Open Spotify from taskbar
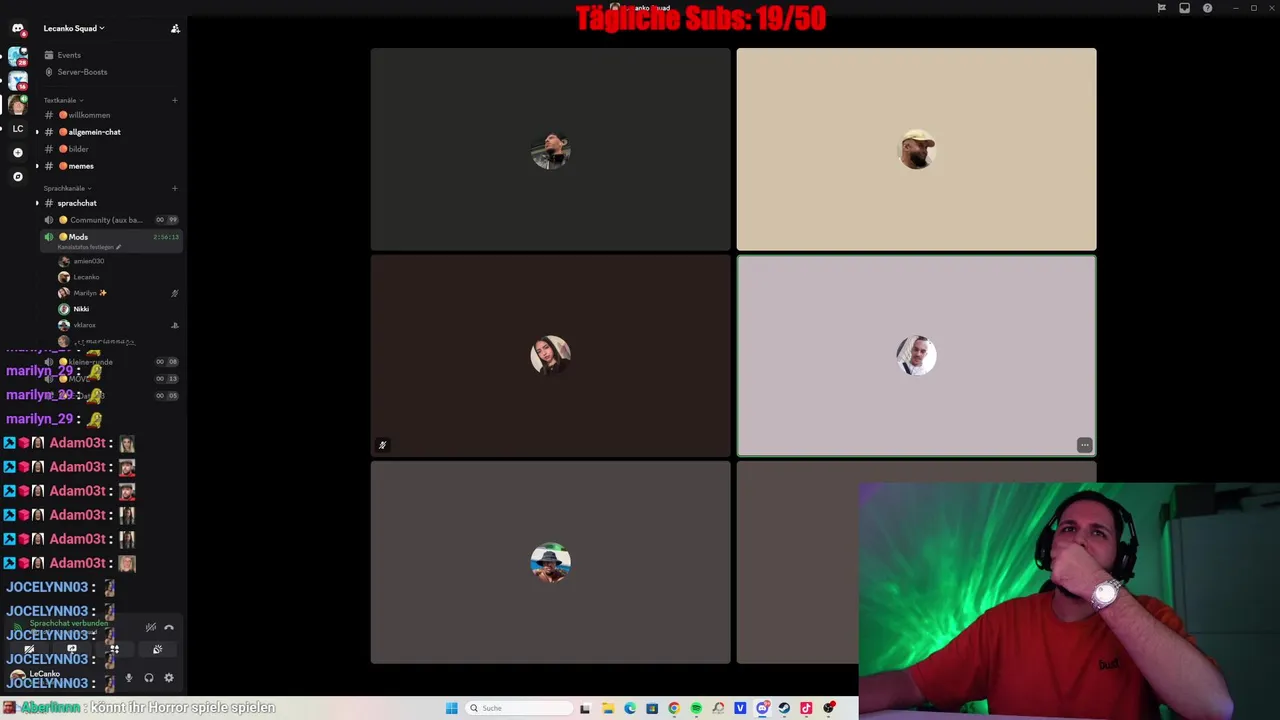 [x=696, y=708]
